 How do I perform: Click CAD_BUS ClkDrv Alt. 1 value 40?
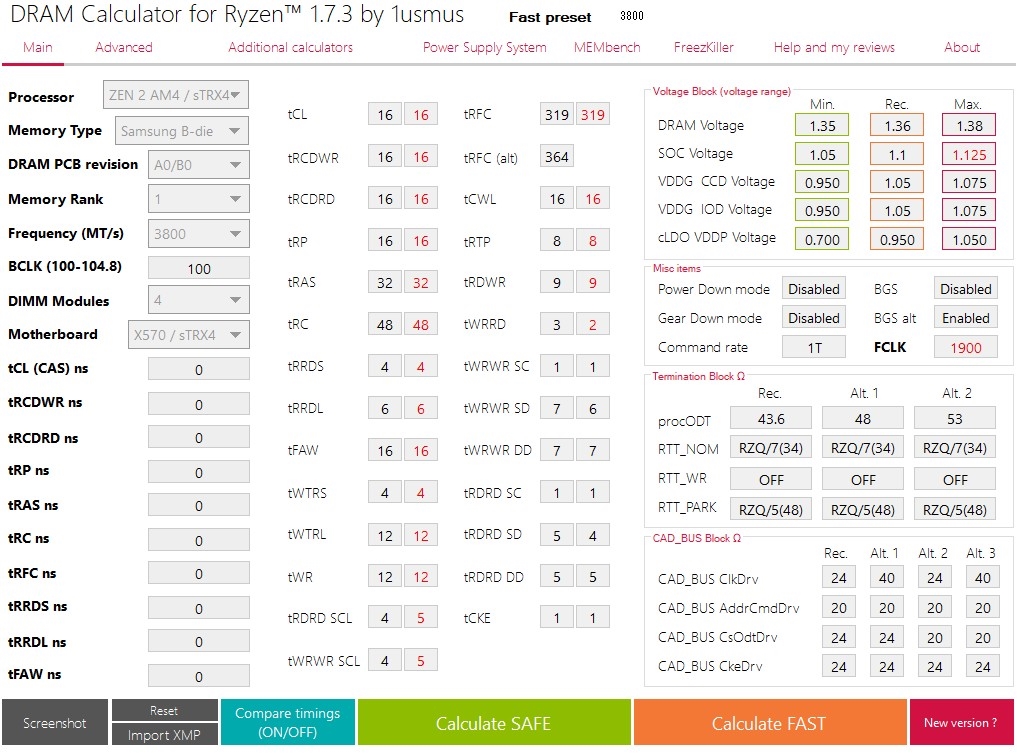click(x=886, y=577)
